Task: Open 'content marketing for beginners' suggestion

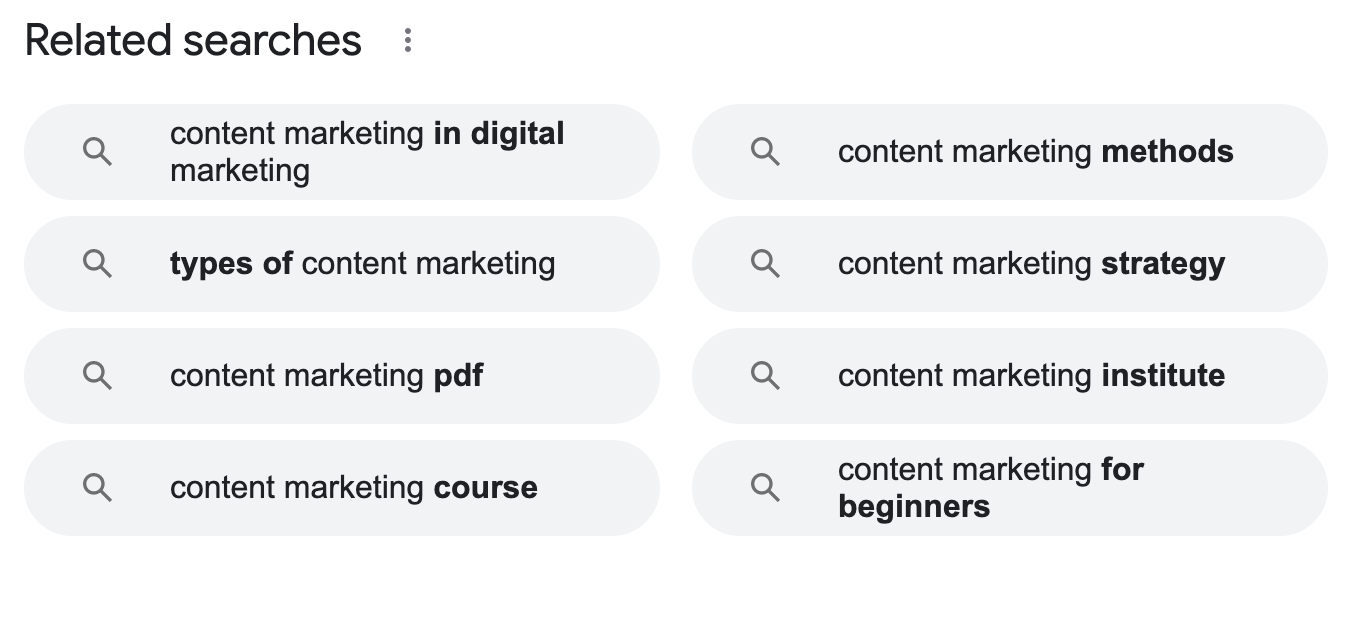Action: click(1010, 488)
